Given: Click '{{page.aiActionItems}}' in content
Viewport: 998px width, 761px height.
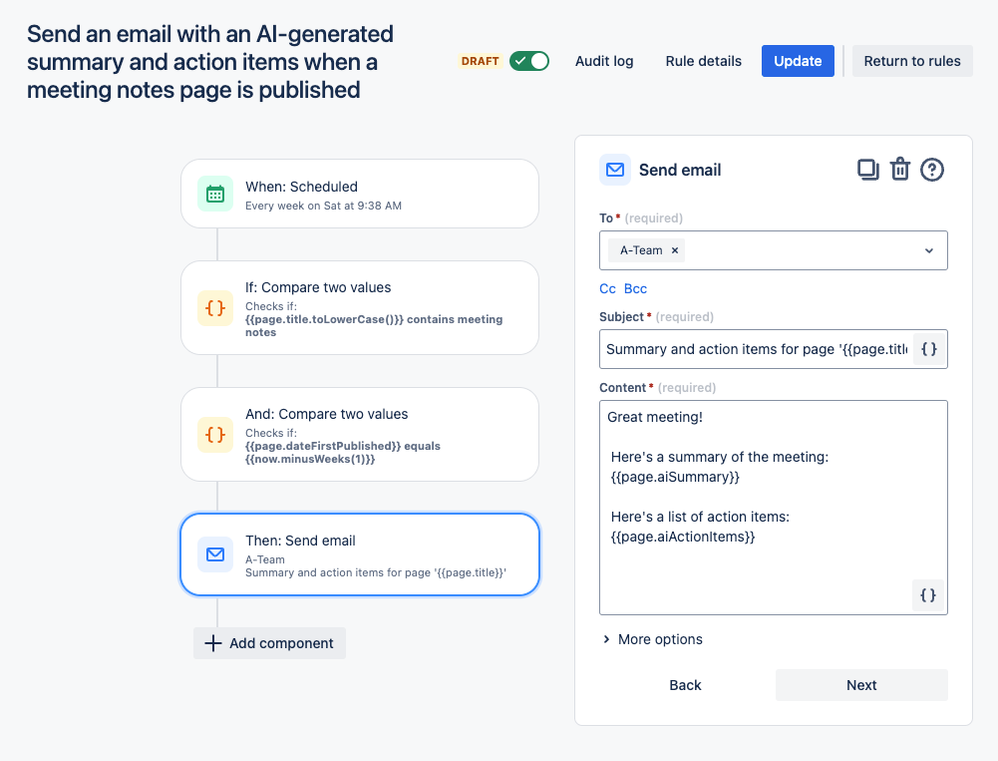Looking at the screenshot, I should coord(682,537).
